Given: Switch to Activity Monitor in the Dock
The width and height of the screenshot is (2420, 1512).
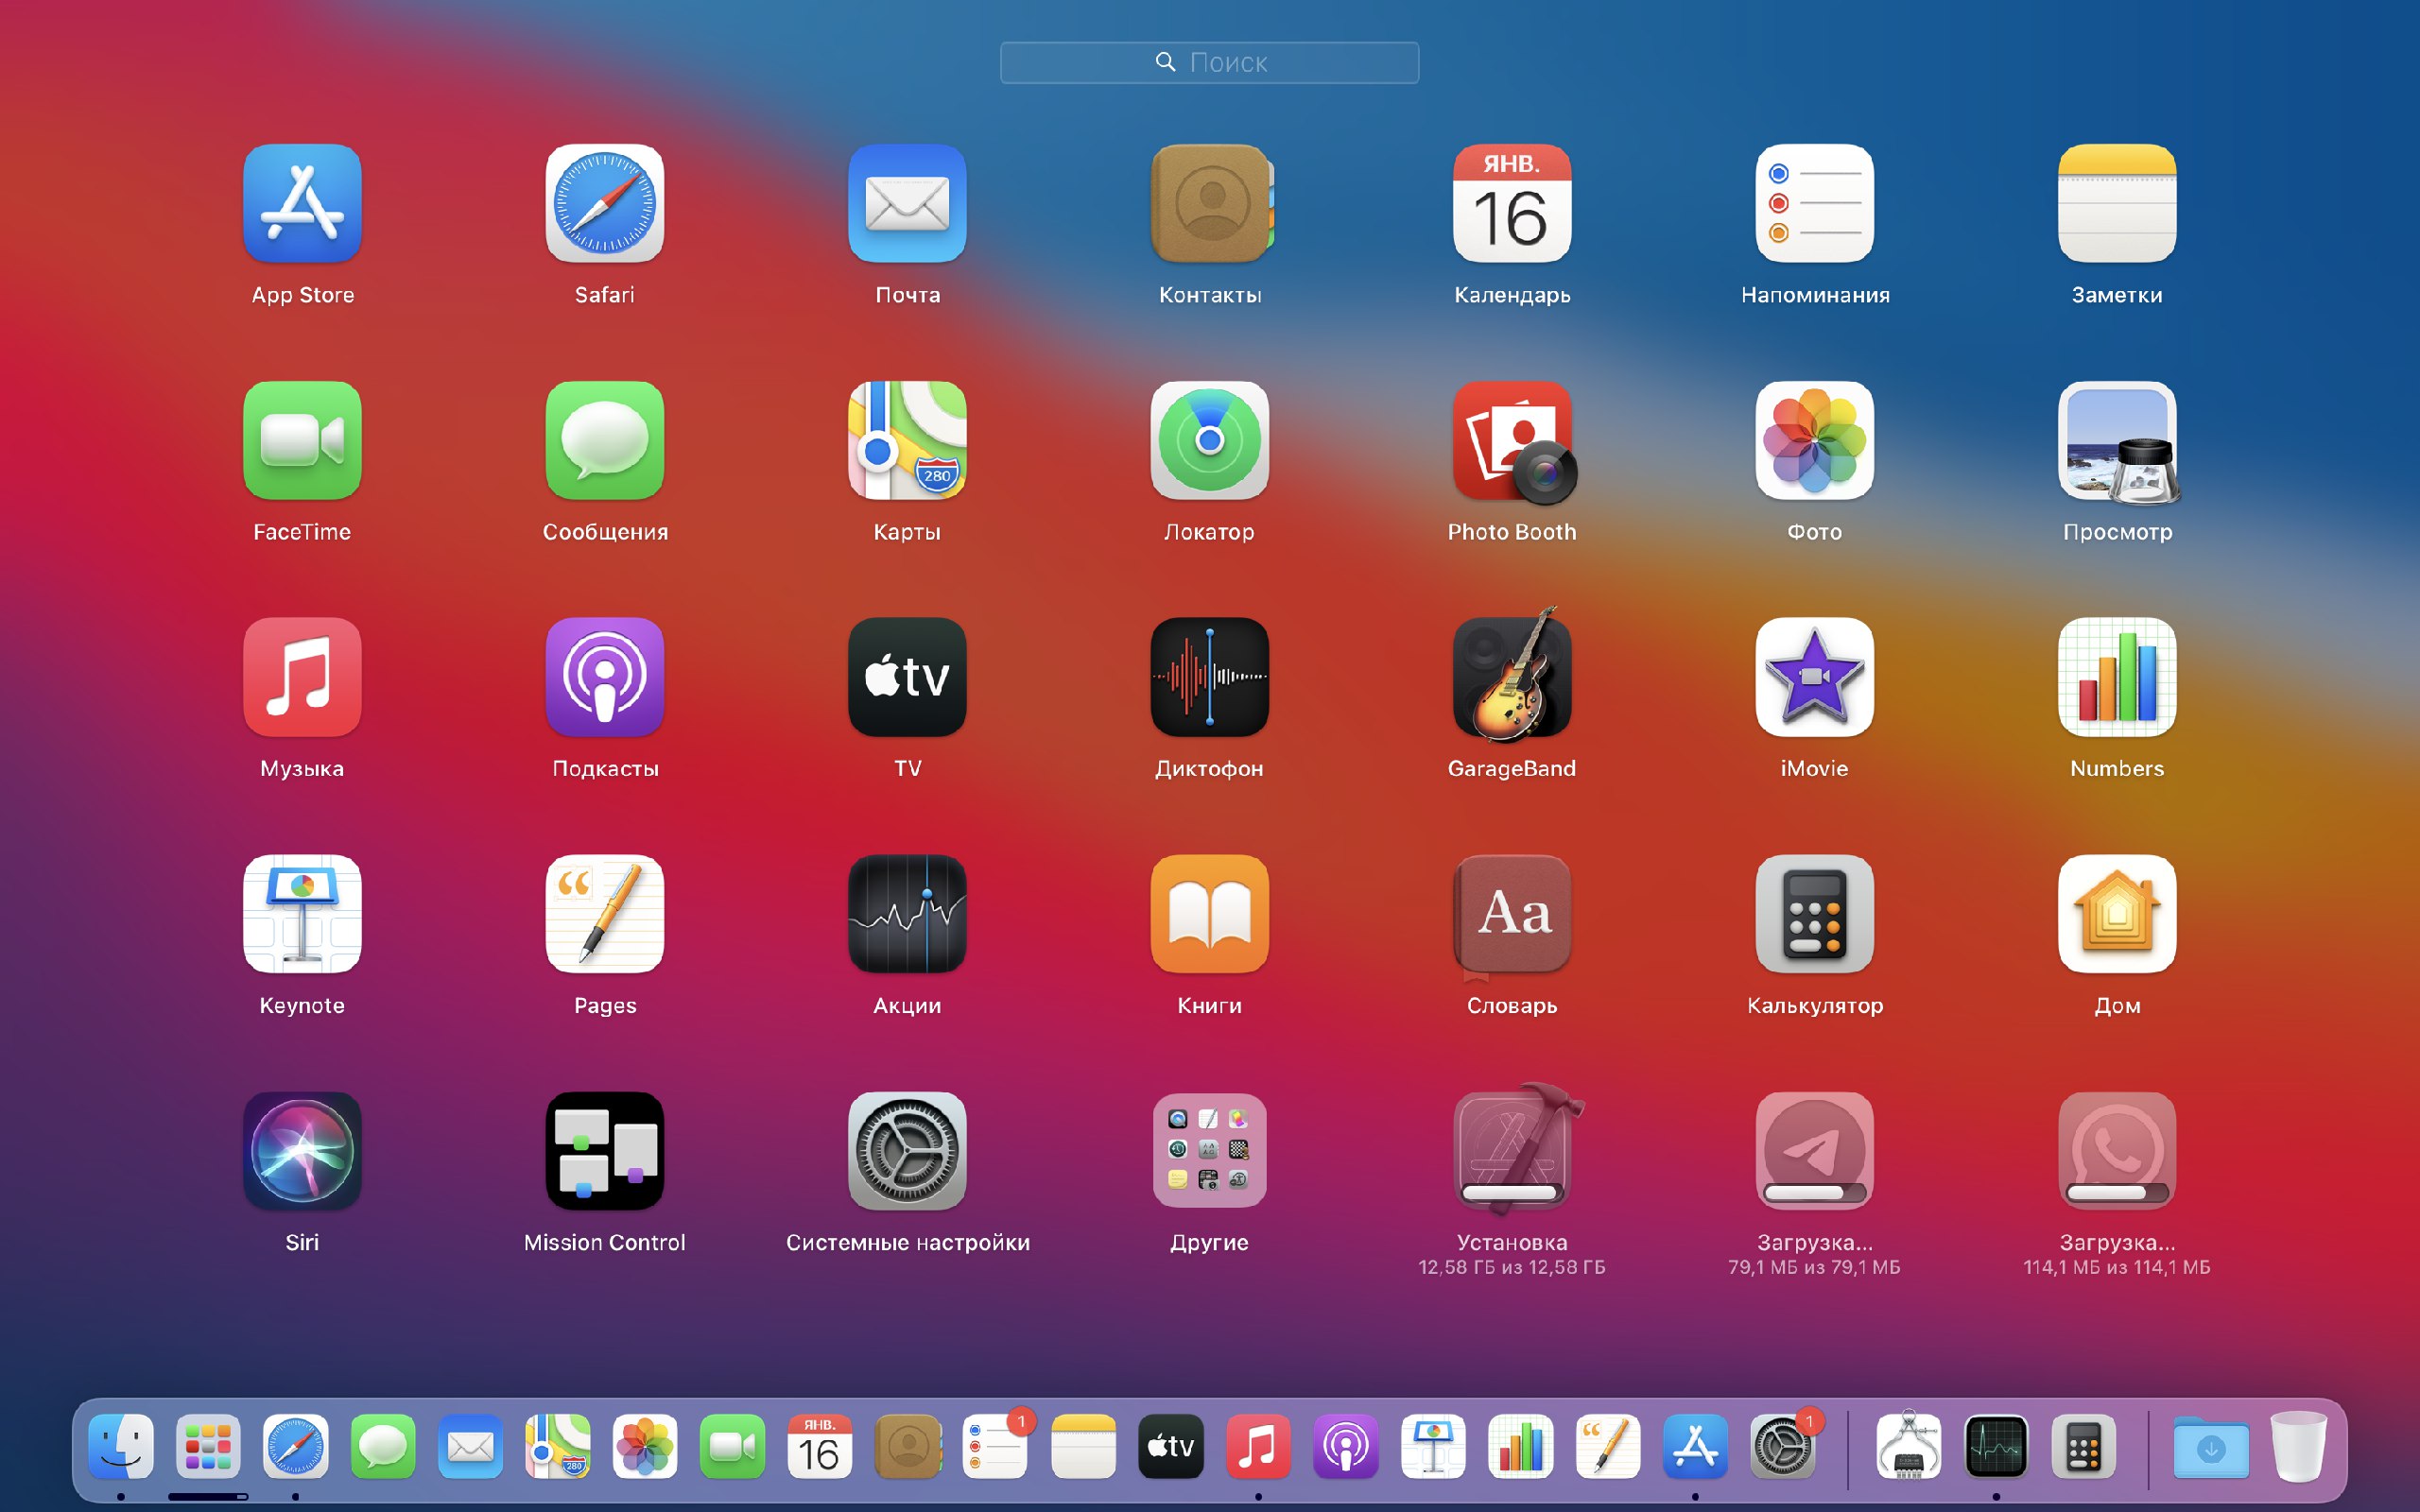Looking at the screenshot, I should 1996,1446.
